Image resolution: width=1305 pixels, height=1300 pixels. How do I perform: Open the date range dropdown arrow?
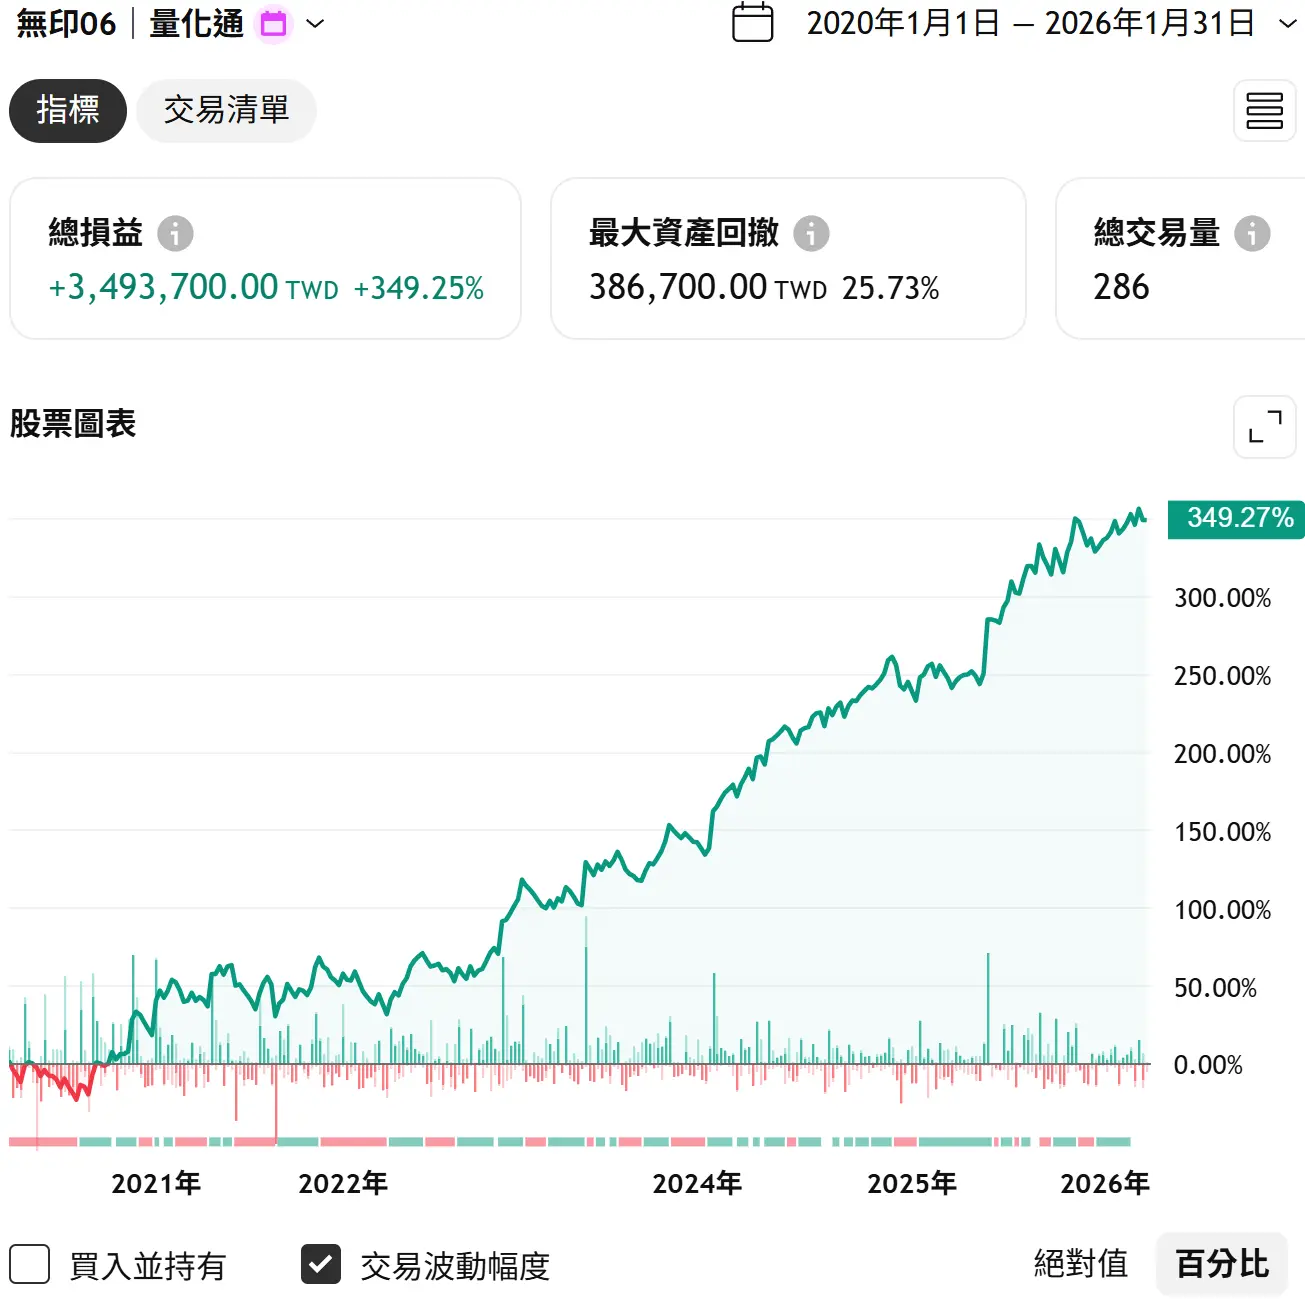click(1288, 24)
